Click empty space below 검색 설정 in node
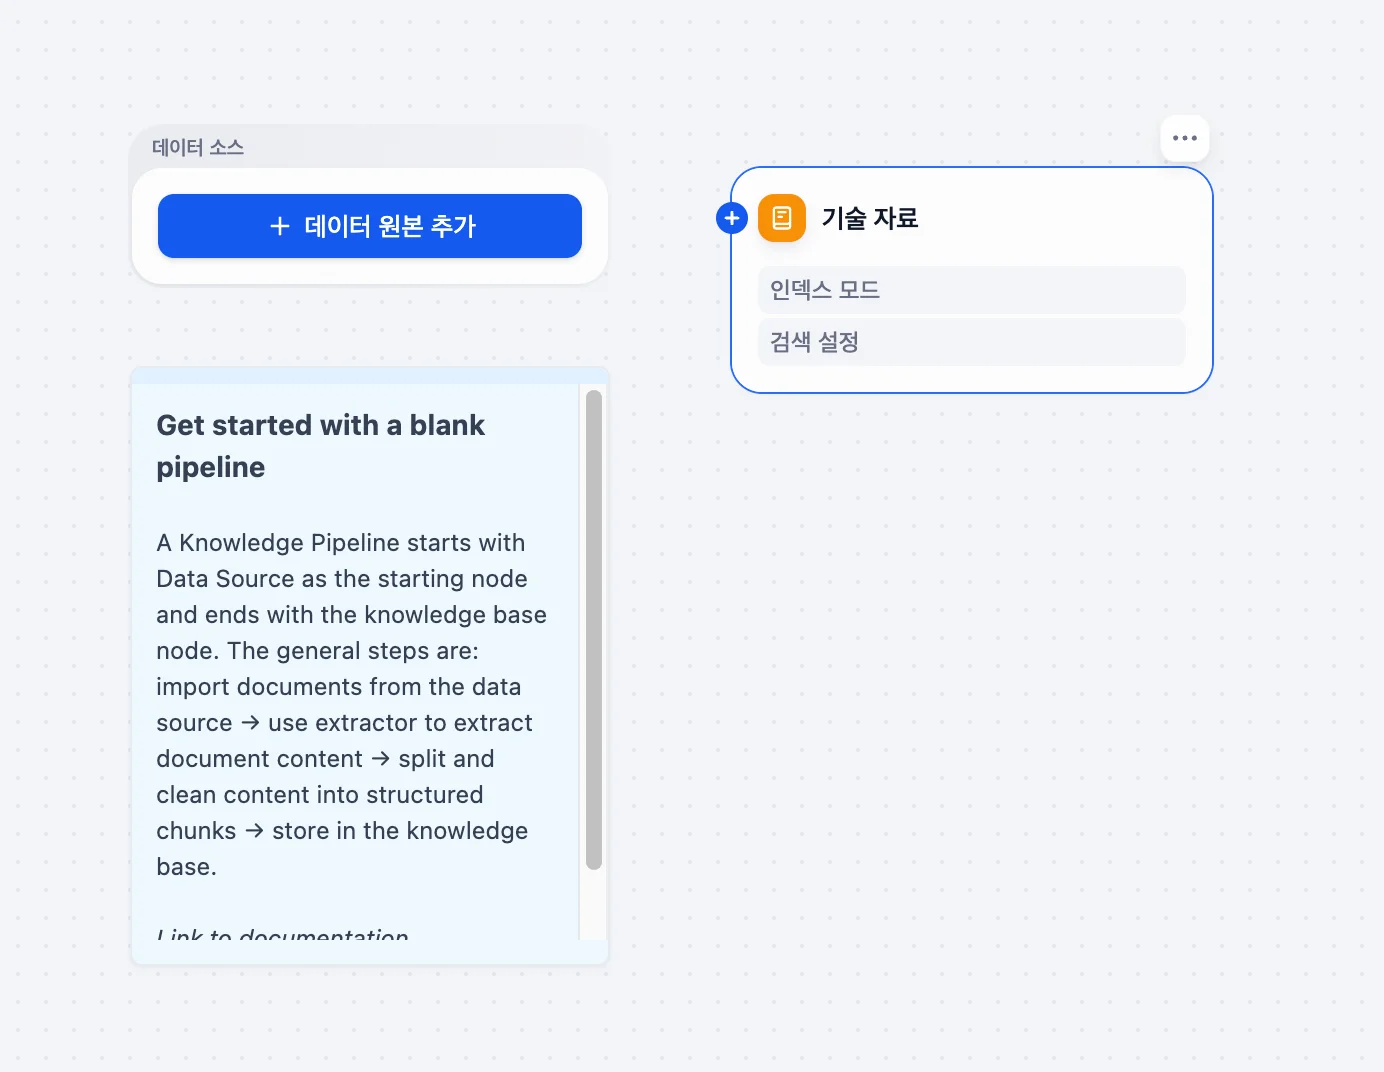This screenshot has width=1384, height=1072. (971, 380)
